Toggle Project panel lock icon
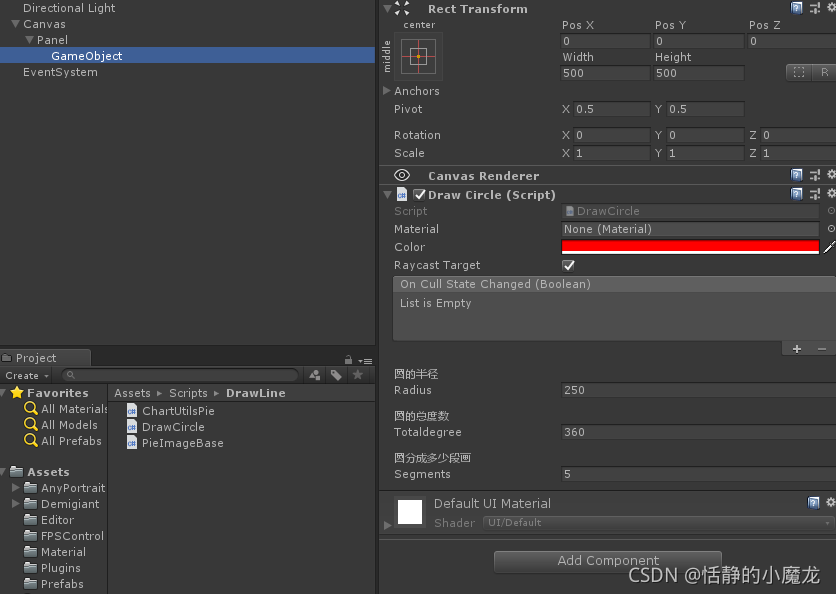This screenshot has height=594, width=836. [x=348, y=360]
